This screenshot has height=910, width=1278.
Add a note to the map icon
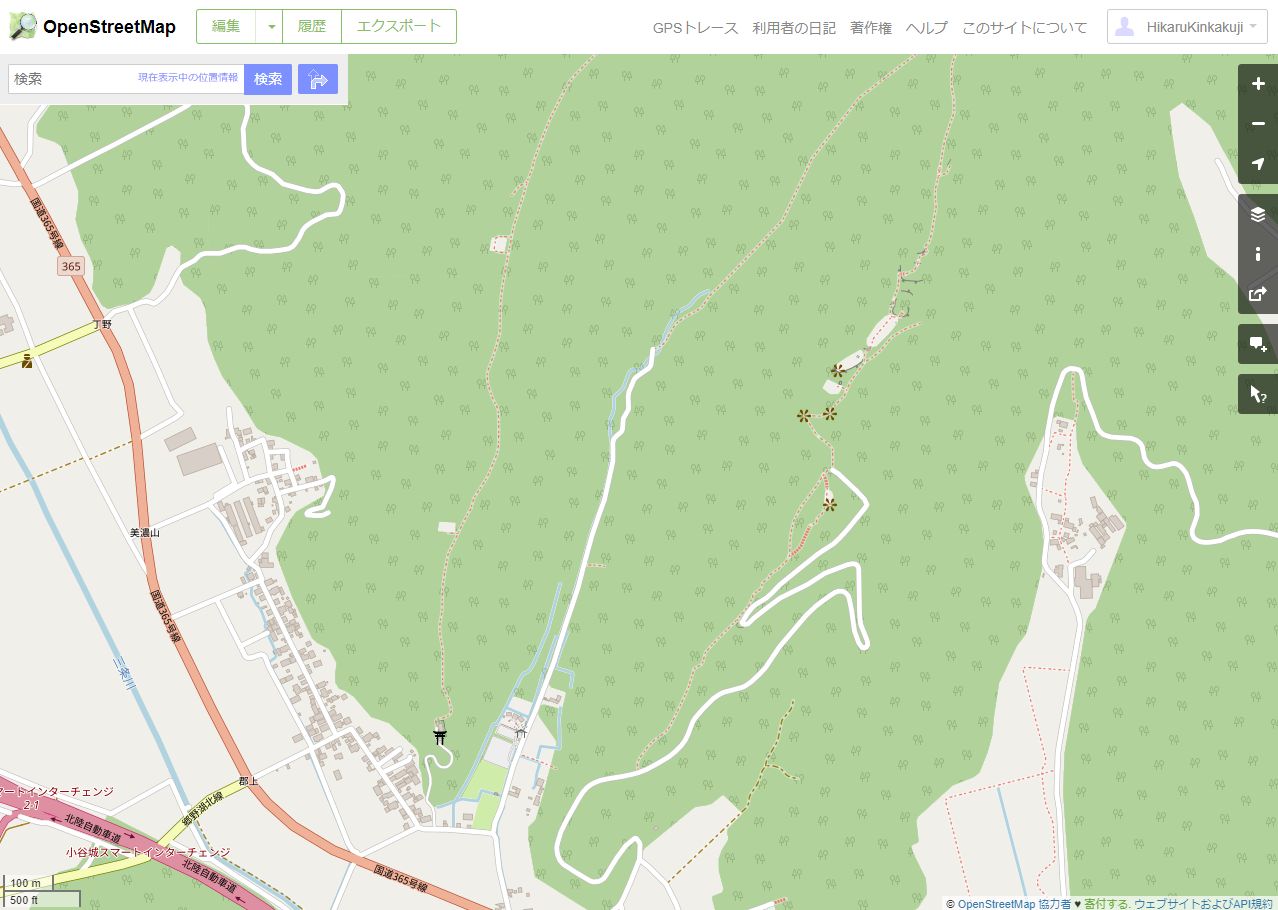pos(1258,344)
